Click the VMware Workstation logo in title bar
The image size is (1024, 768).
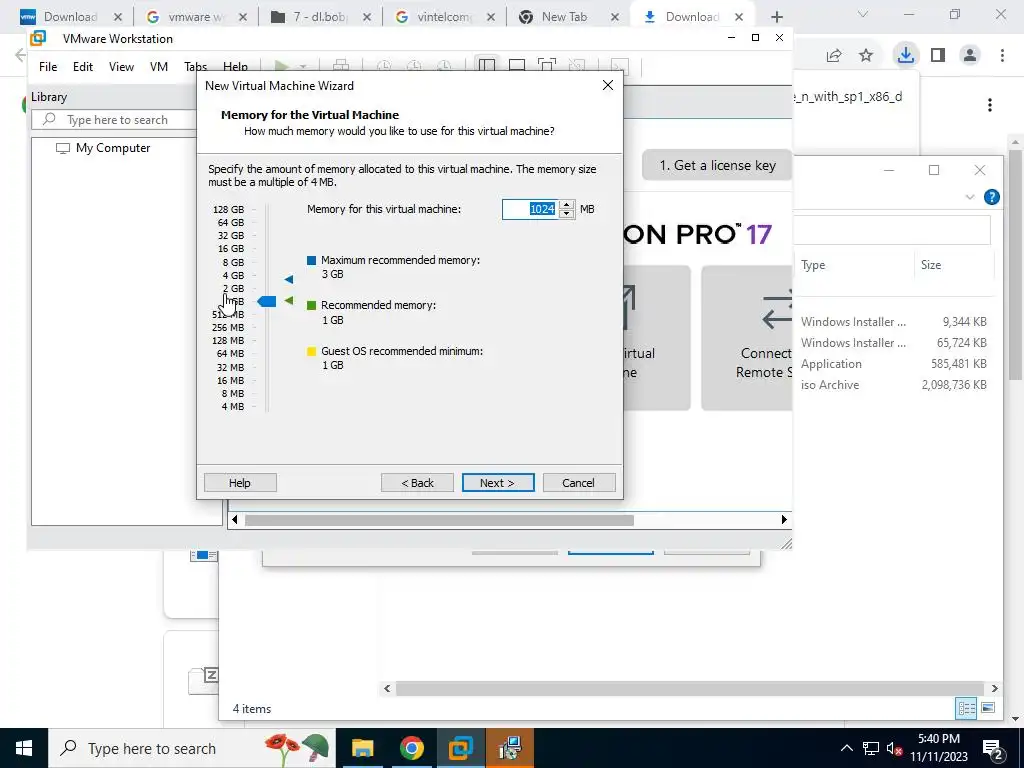[39, 38]
